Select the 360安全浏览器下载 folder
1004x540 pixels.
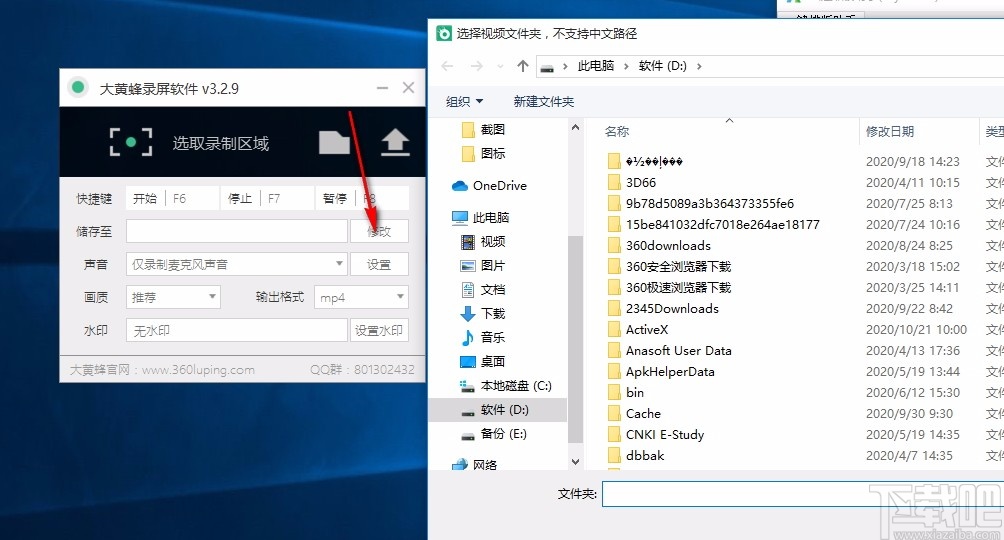[x=678, y=266]
